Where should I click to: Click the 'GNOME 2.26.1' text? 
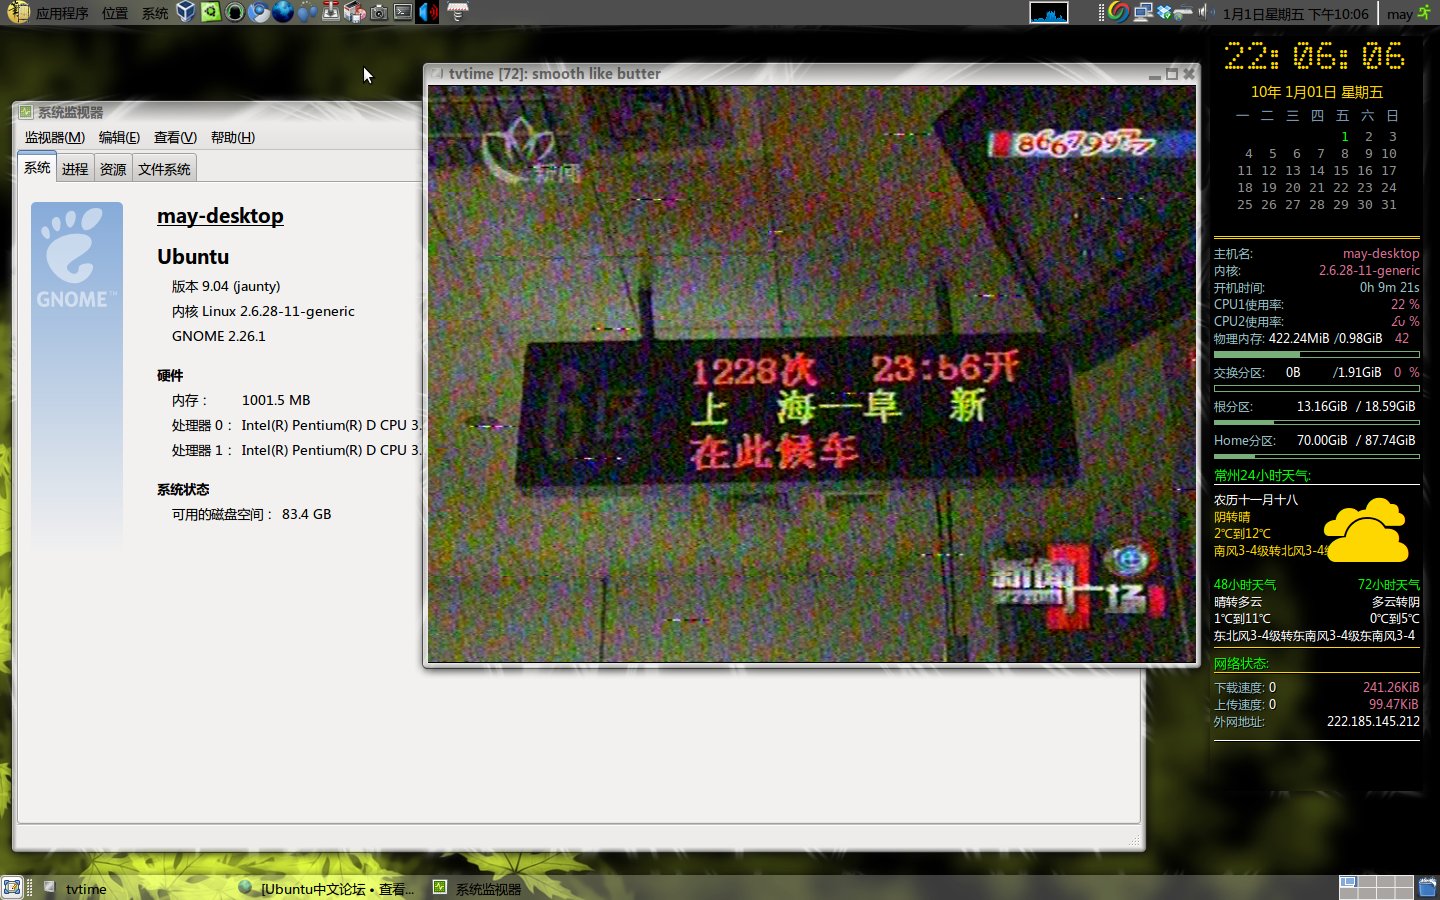pos(219,336)
